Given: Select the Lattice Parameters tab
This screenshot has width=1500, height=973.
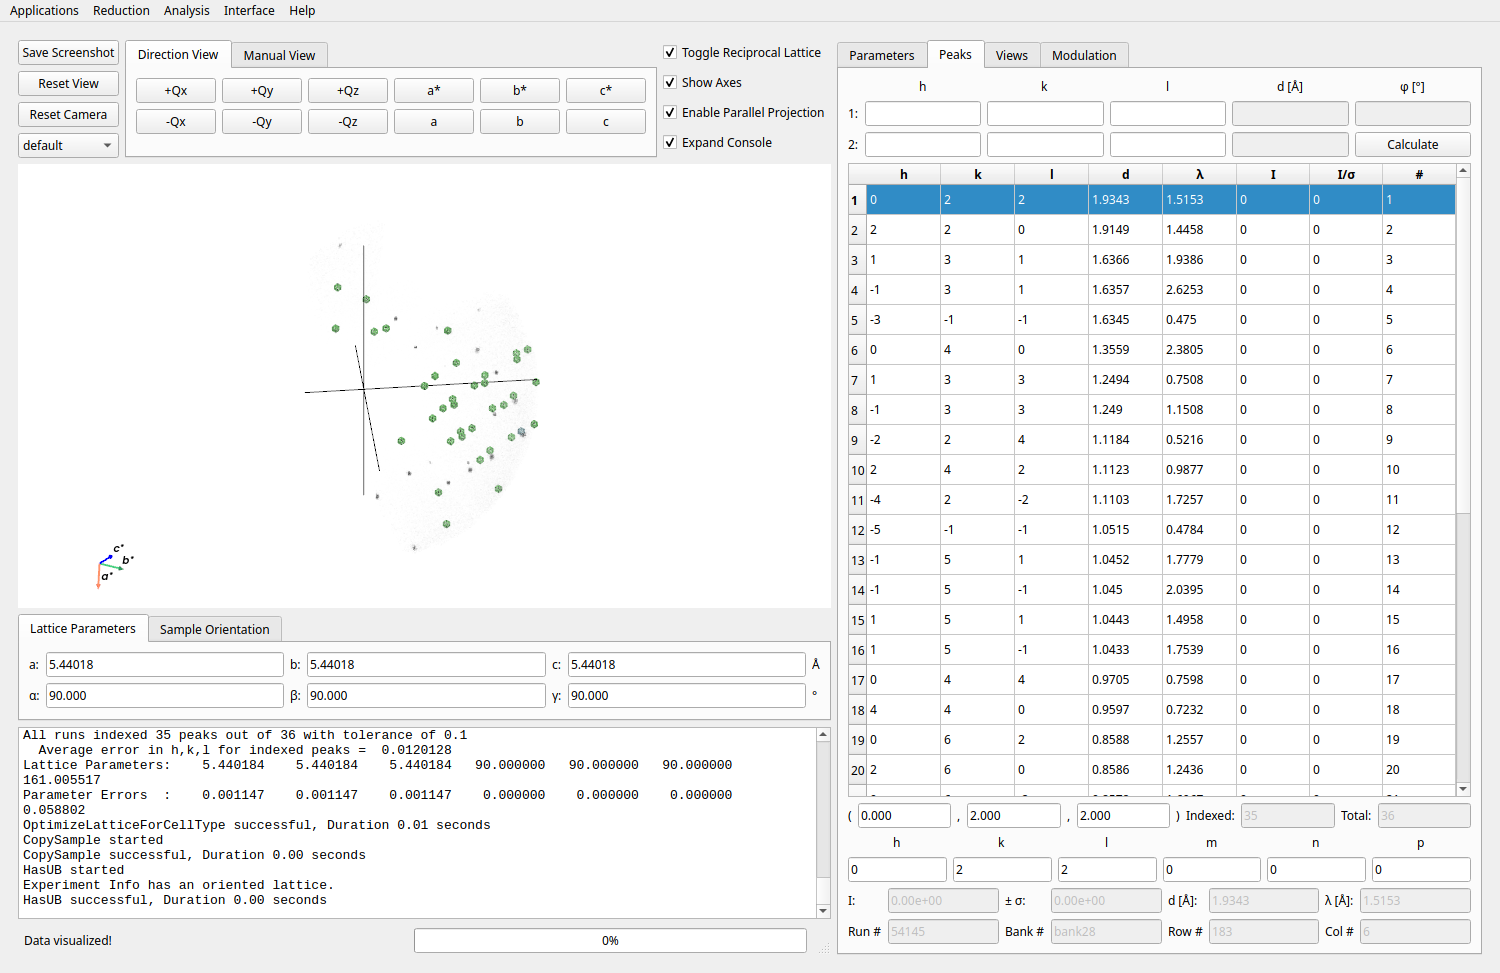Looking at the screenshot, I should point(83,628).
